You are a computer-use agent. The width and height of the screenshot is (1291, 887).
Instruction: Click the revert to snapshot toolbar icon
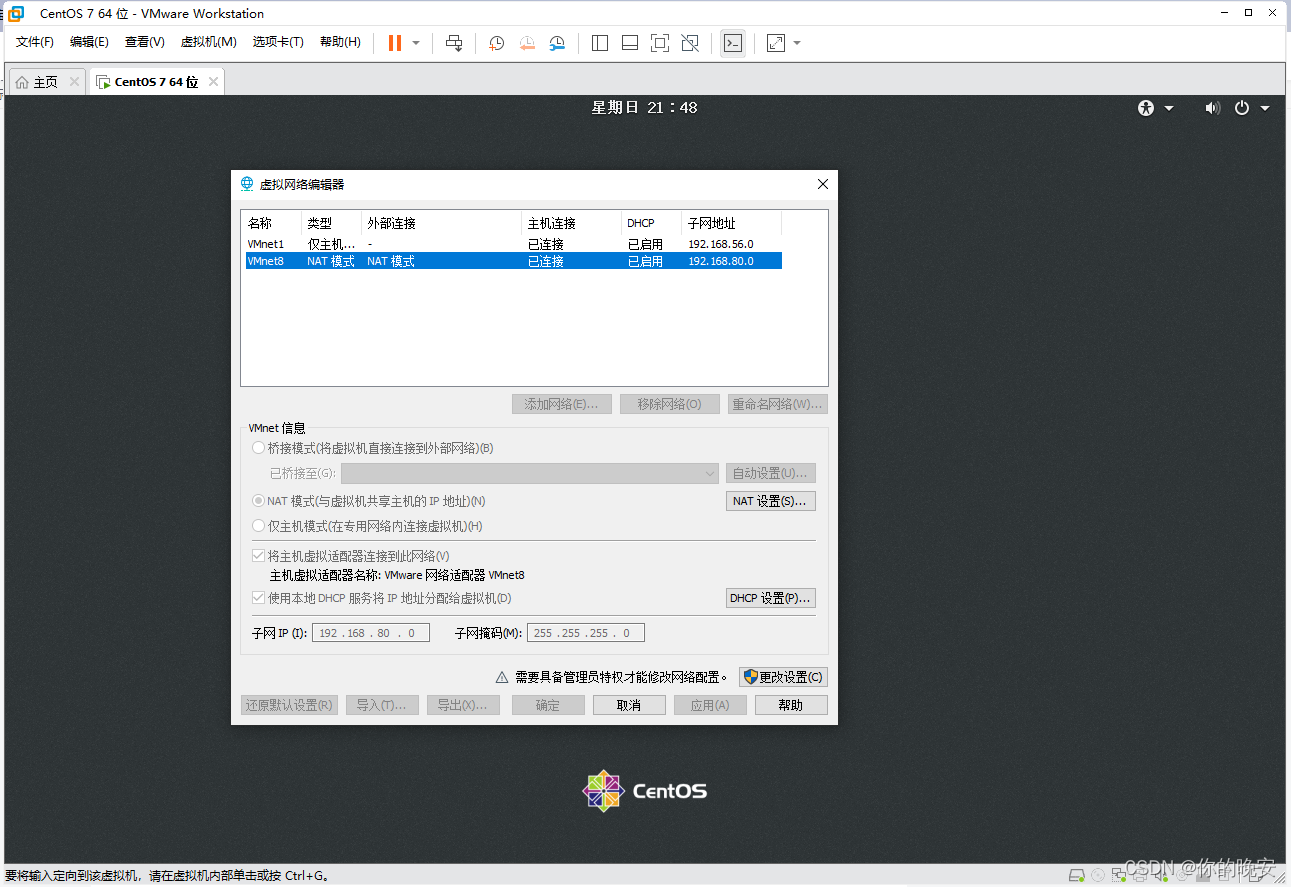[527, 43]
